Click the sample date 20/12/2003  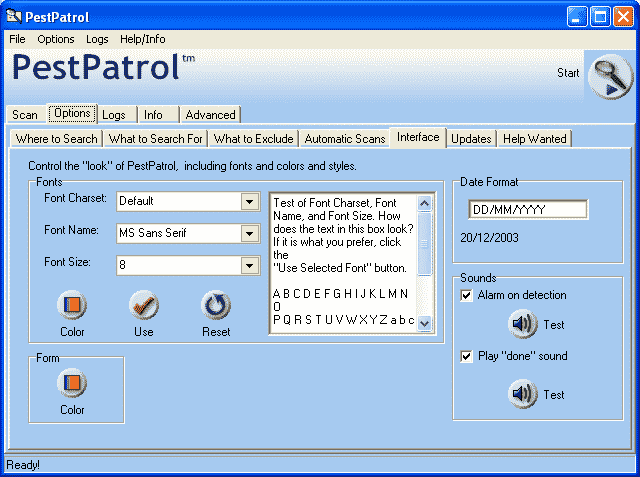coord(489,237)
